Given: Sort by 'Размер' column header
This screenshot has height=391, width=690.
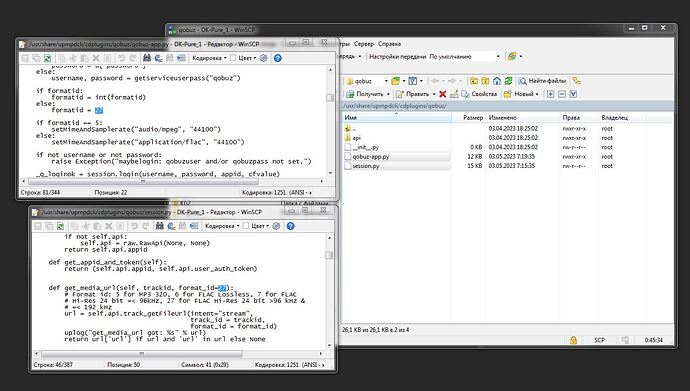Looking at the screenshot, I should [x=469, y=117].
